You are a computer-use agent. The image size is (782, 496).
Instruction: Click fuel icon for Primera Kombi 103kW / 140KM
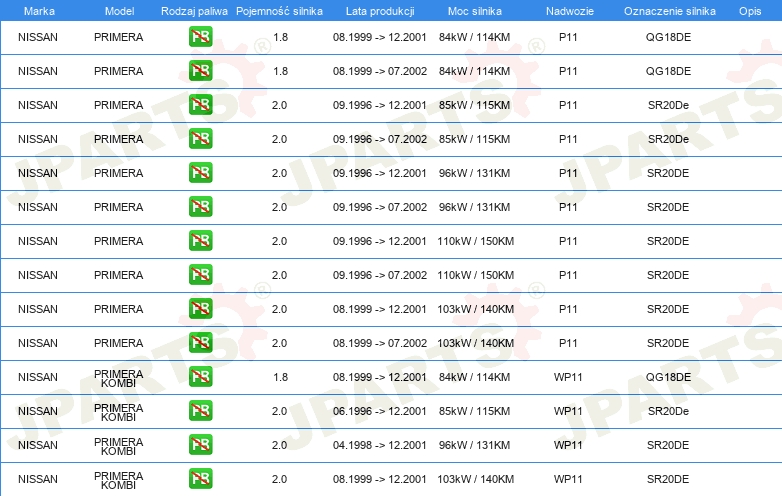coord(200,479)
